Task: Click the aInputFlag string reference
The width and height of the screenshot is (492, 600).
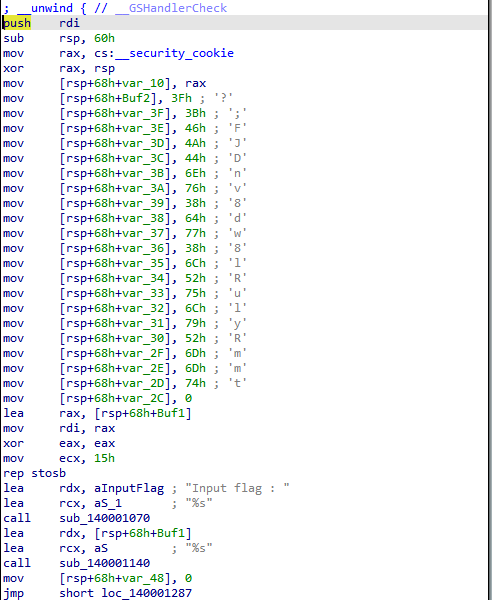Action: coord(129,488)
